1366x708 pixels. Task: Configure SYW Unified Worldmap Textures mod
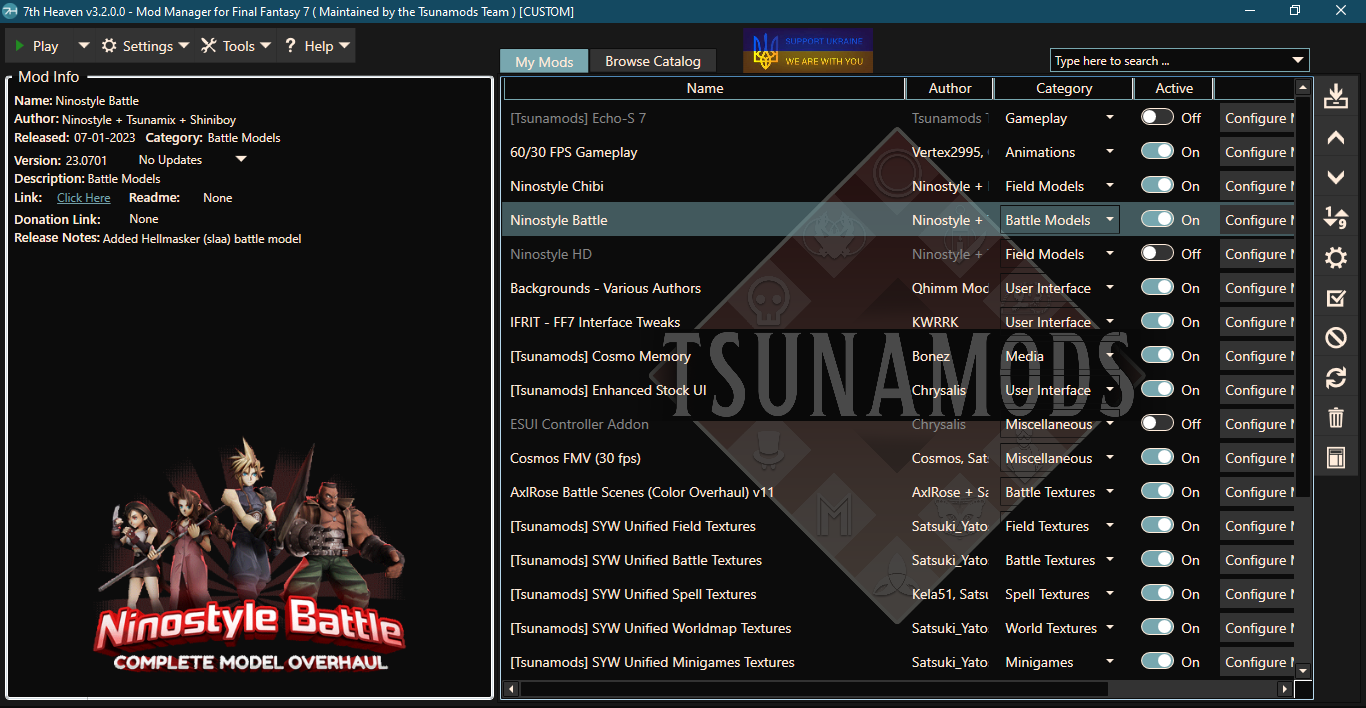tap(1256, 628)
